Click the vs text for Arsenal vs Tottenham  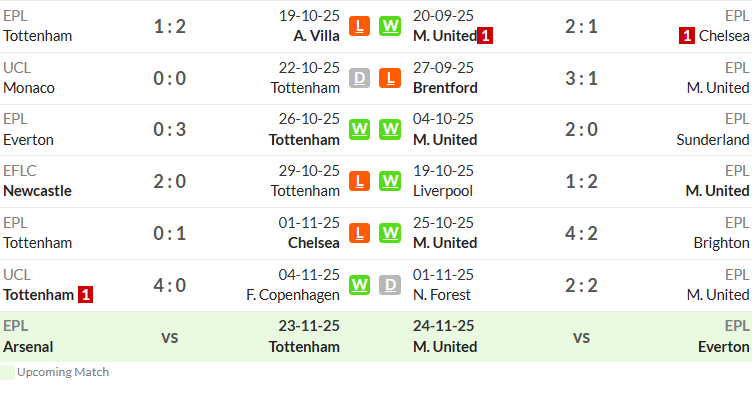pos(170,338)
